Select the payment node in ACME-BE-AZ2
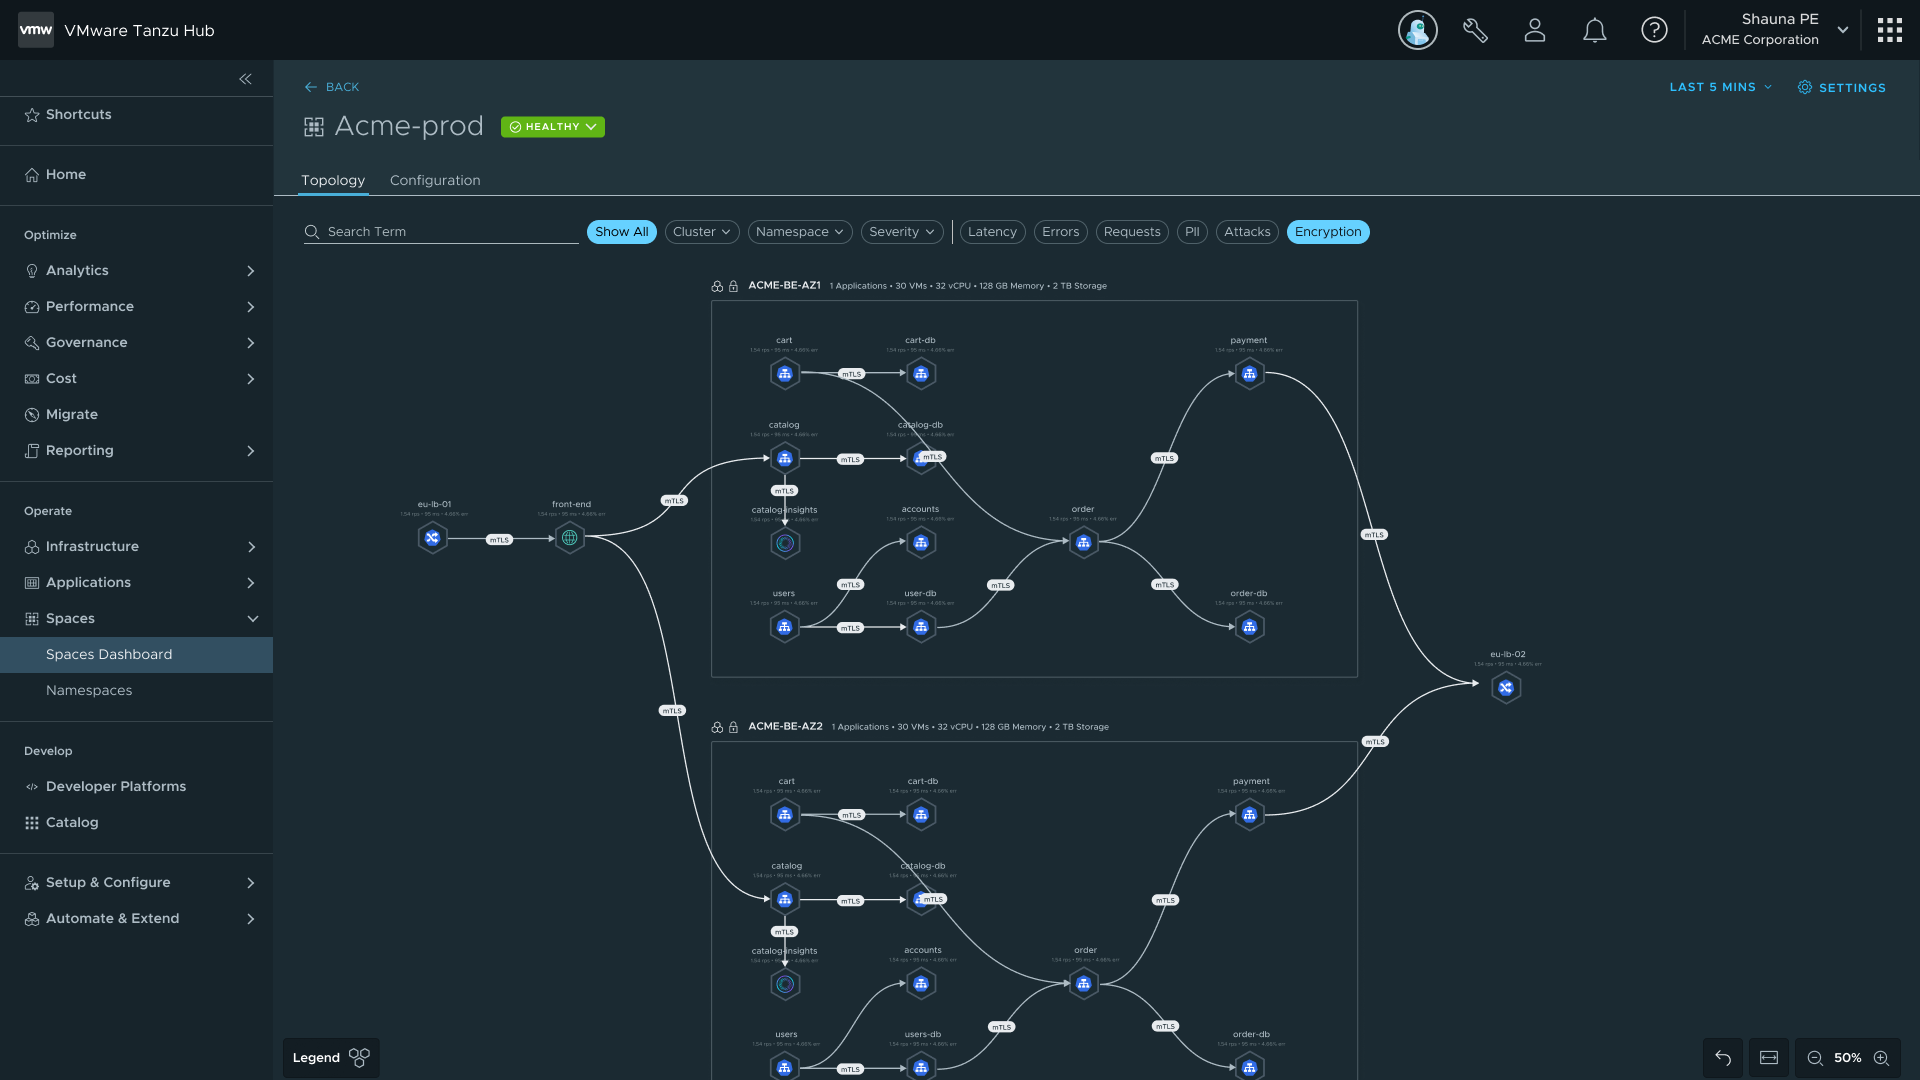The width and height of the screenshot is (1920, 1080). coord(1249,815)
